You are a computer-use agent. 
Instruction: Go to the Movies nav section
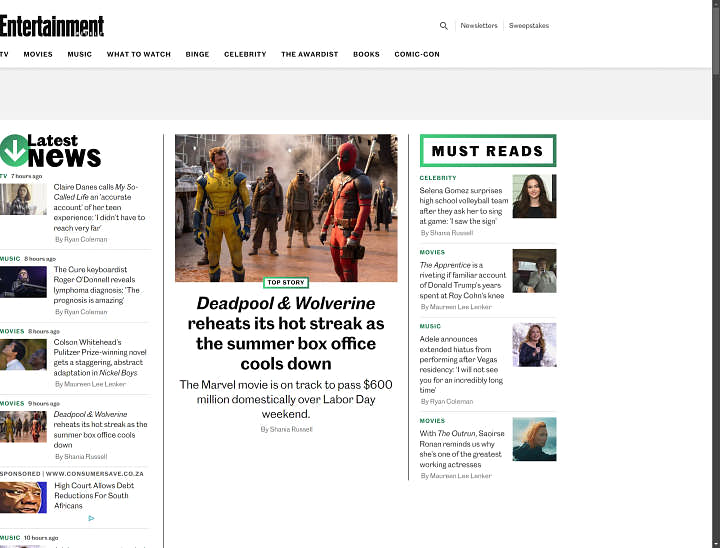pos(38,54)
